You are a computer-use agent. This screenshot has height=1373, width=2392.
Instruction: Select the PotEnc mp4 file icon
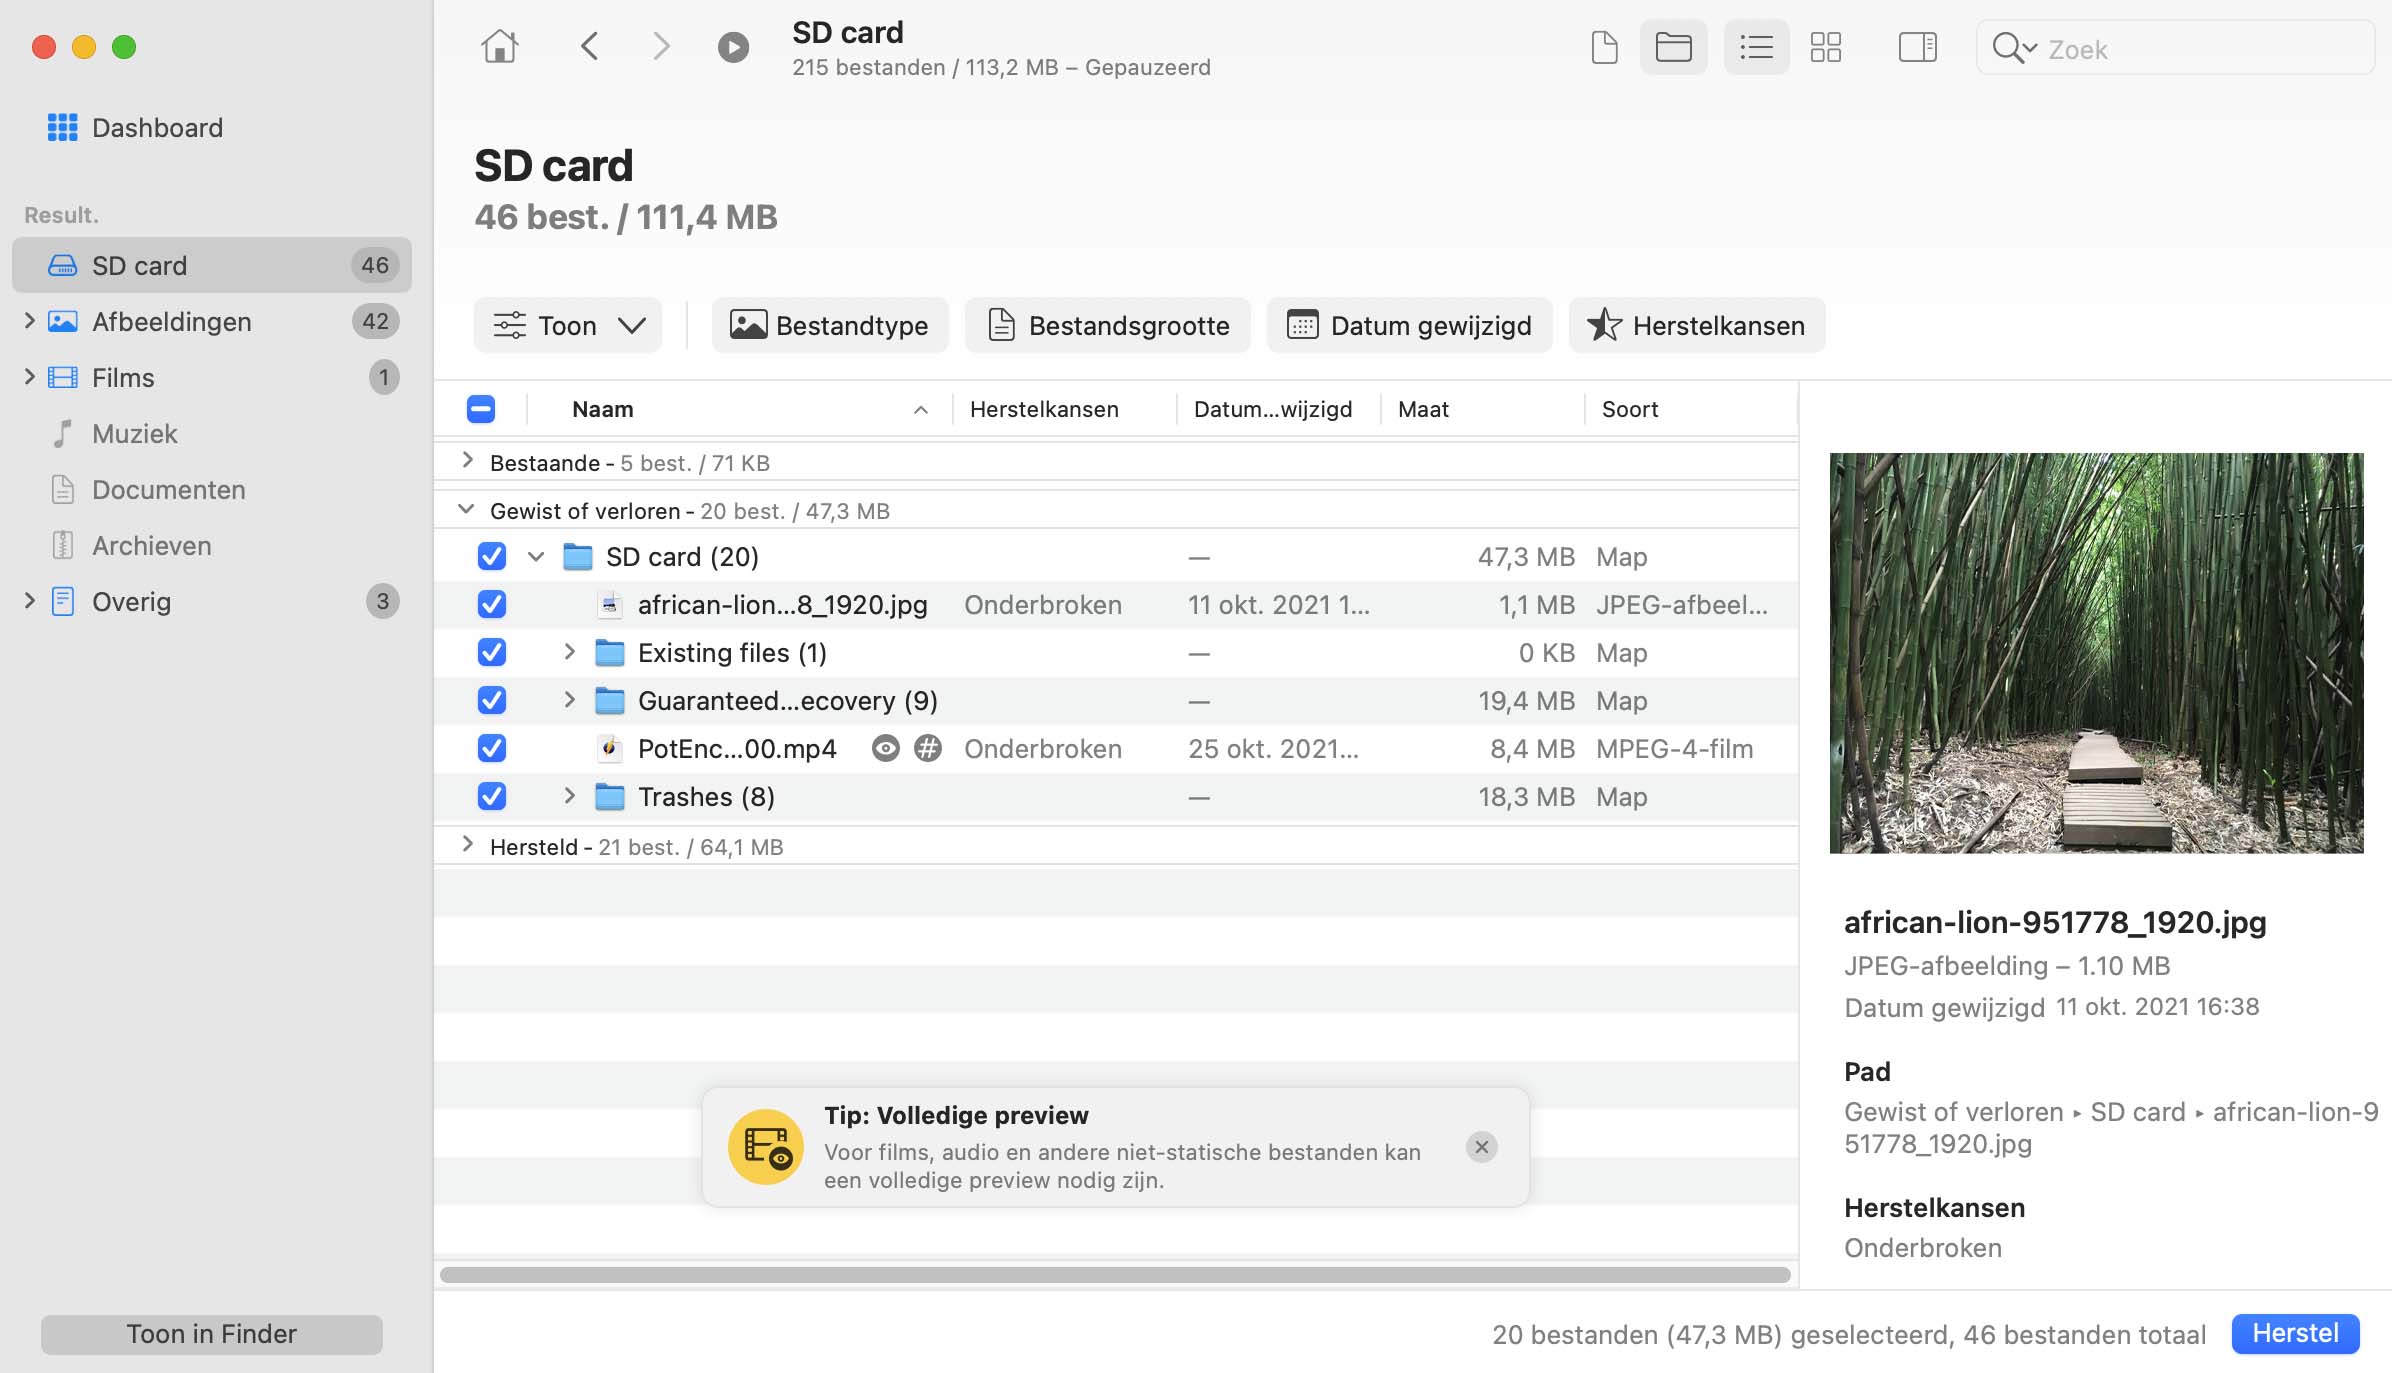[x=609, y=748]
